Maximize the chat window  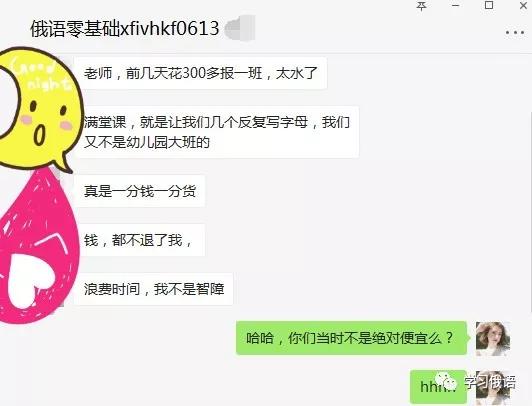coord(489,5)
